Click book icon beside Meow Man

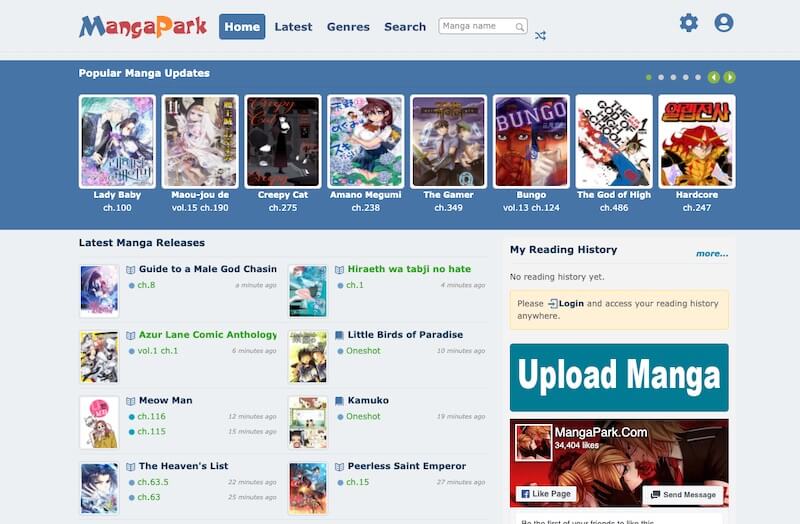tap(131, 401)
